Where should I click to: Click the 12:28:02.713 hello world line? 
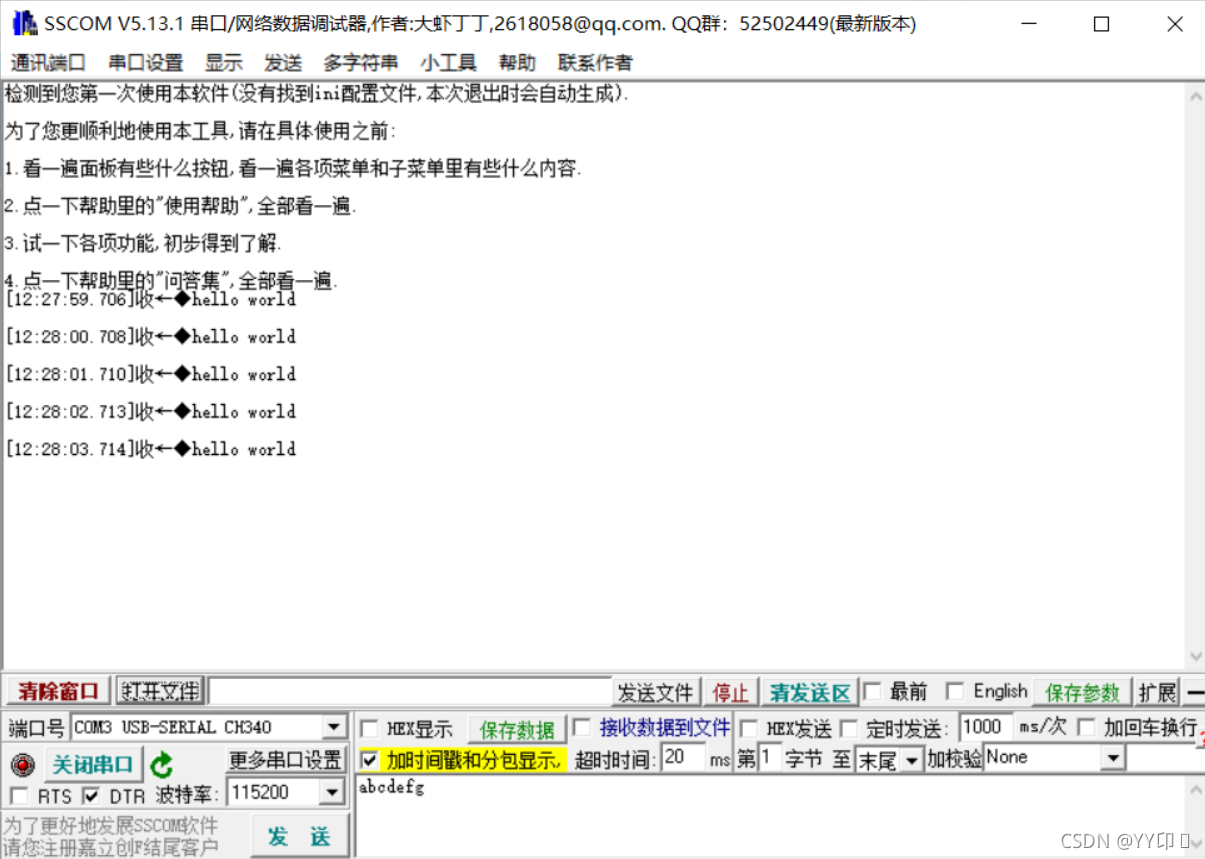pyautogui.click(x=151, y=412)
